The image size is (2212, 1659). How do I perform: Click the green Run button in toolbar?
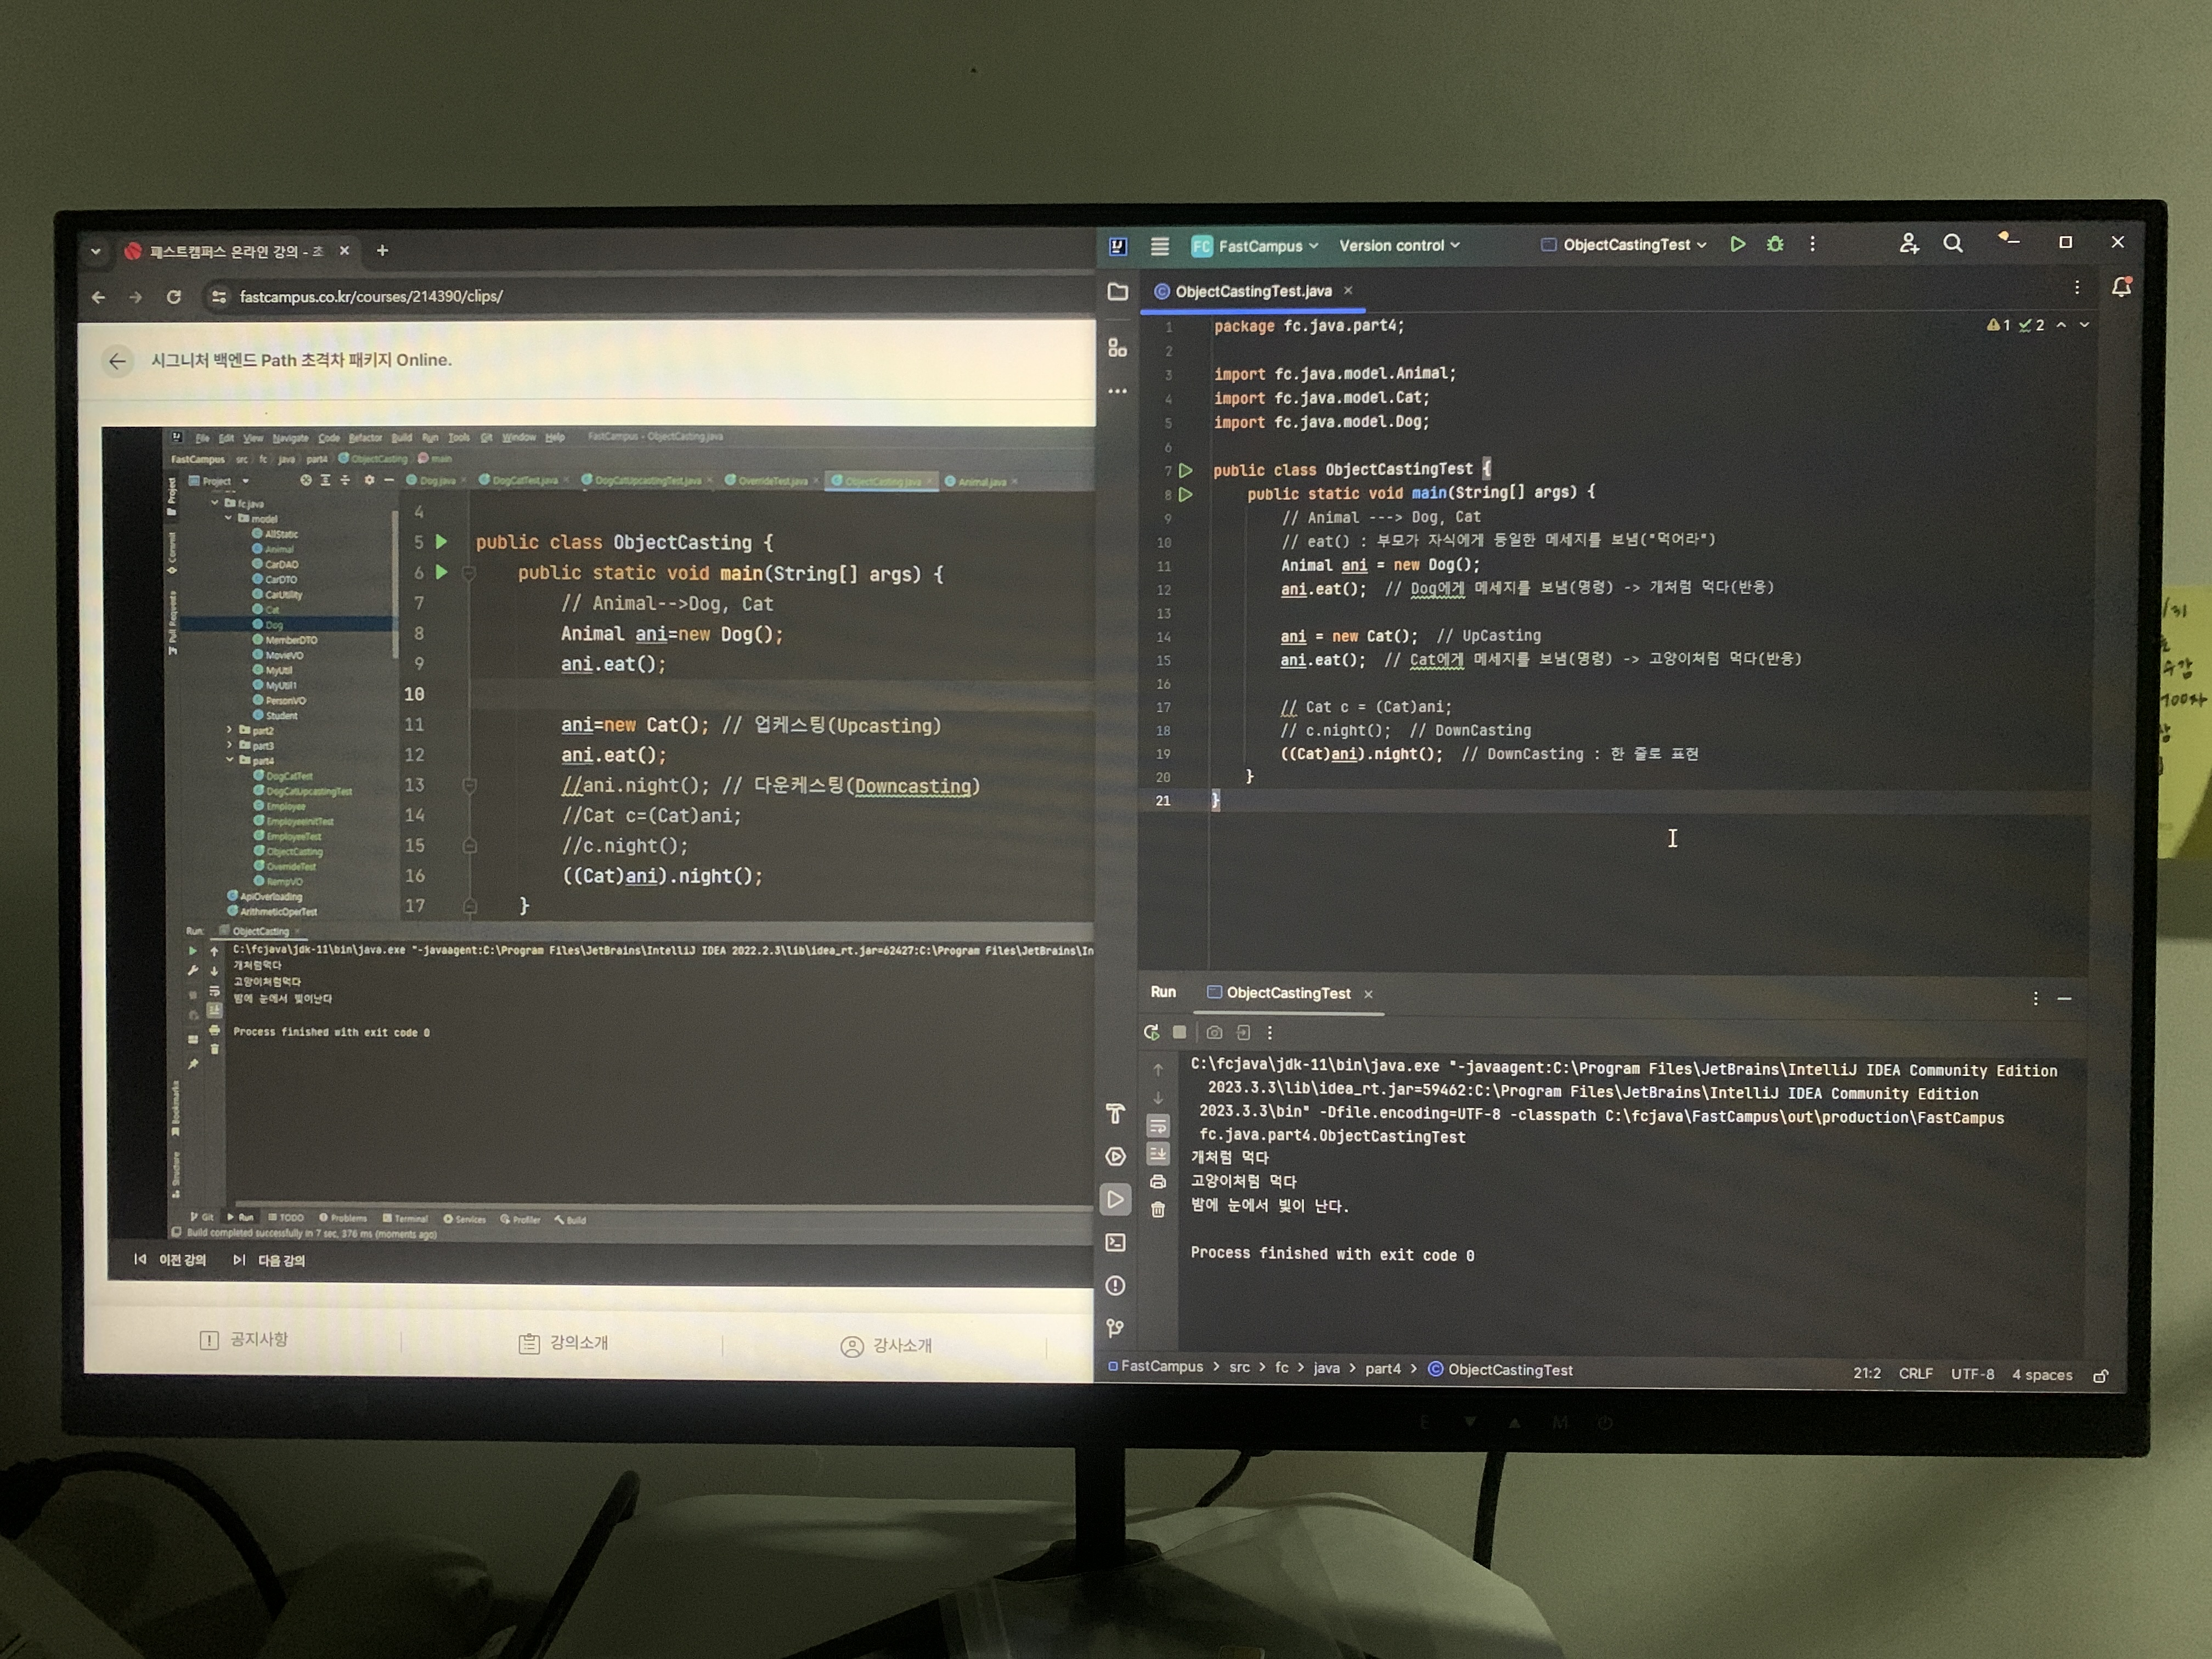pyautogui.click(x=1738, y=245)
